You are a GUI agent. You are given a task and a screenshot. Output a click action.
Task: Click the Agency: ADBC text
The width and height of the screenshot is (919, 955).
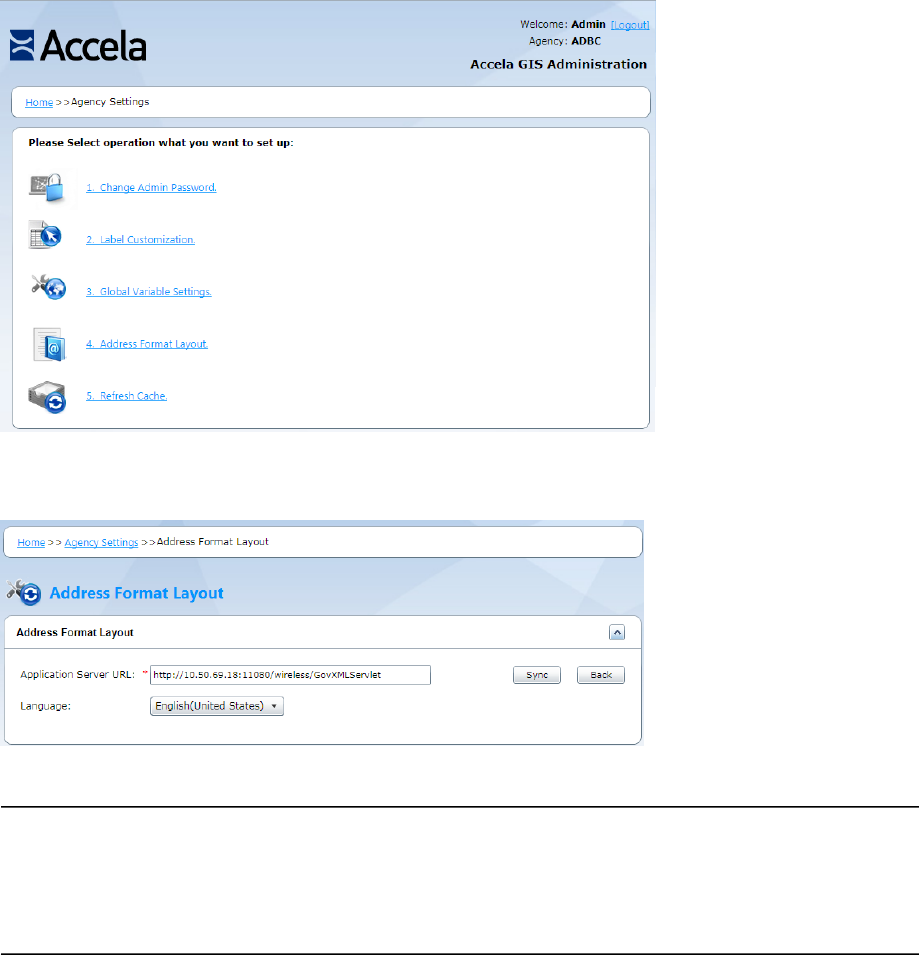565,41
